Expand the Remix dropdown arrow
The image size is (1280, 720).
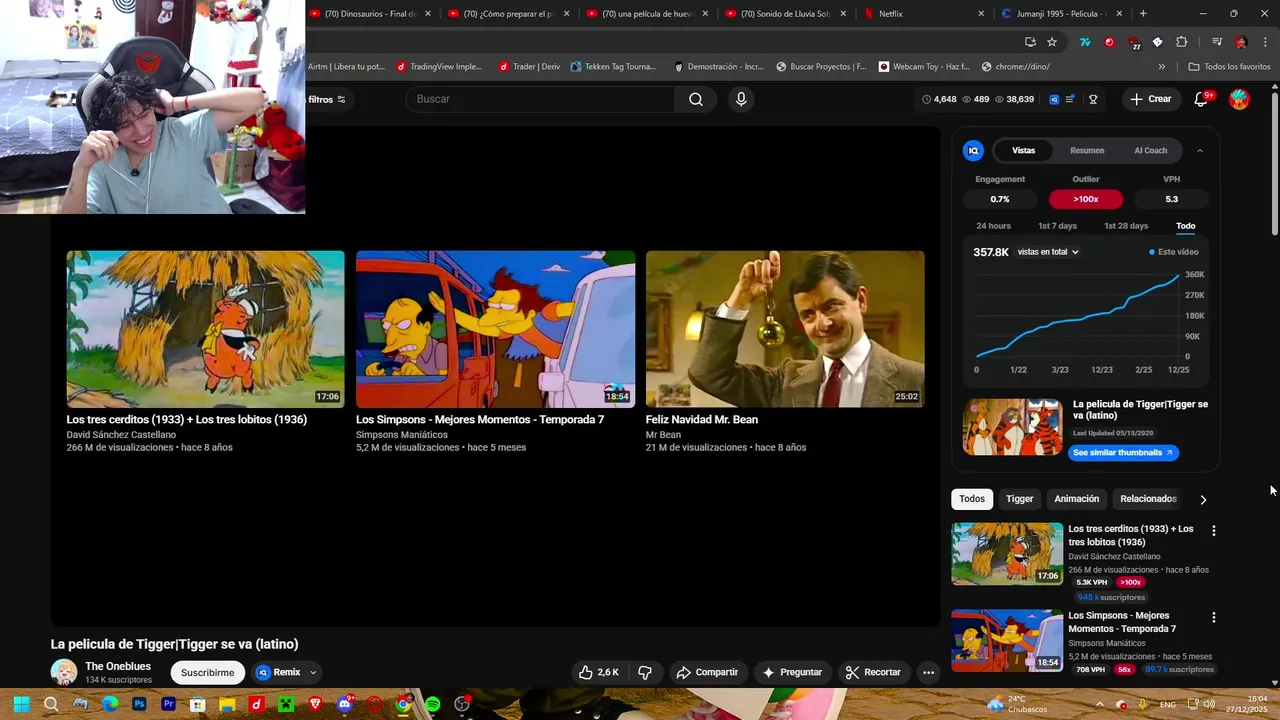point(313,672)
